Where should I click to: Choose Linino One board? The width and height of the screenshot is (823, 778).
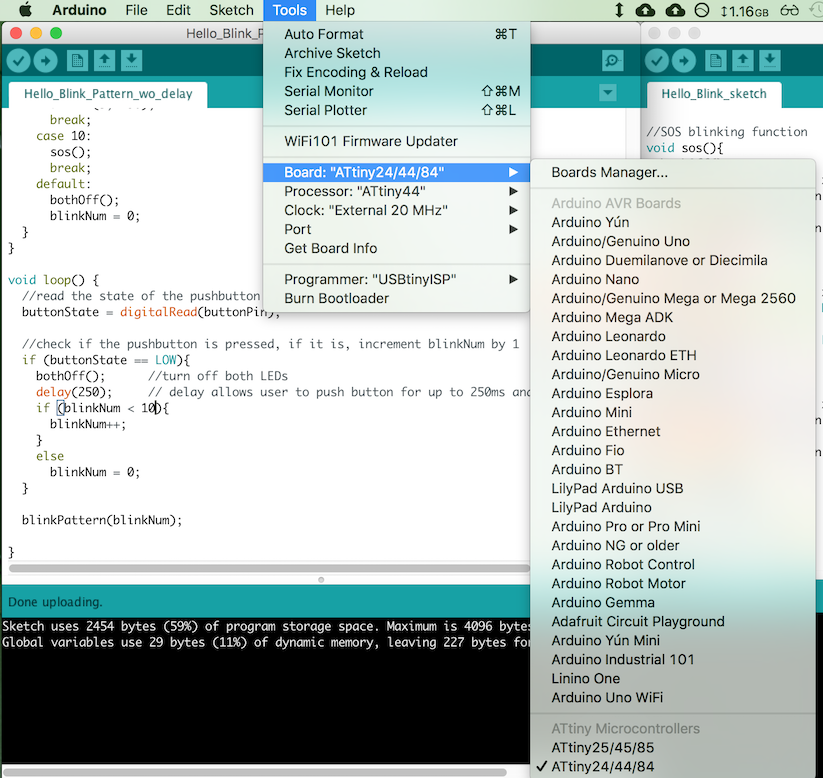[673, 678]
